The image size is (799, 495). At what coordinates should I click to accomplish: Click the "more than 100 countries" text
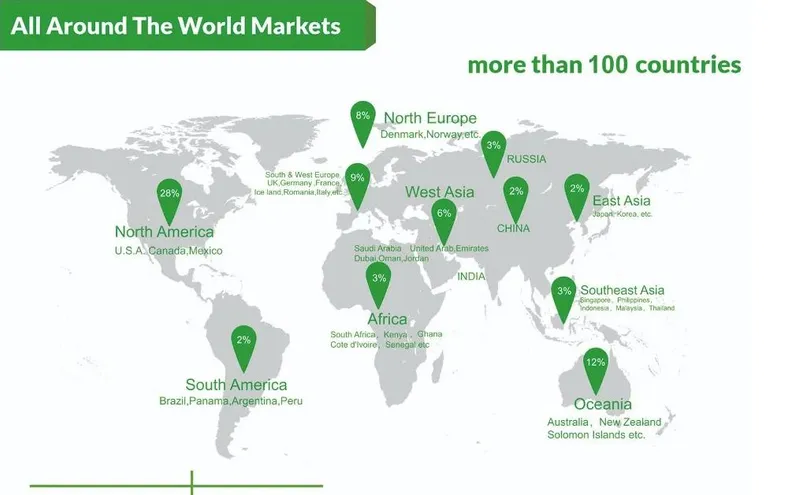click(x=604, y=65)
